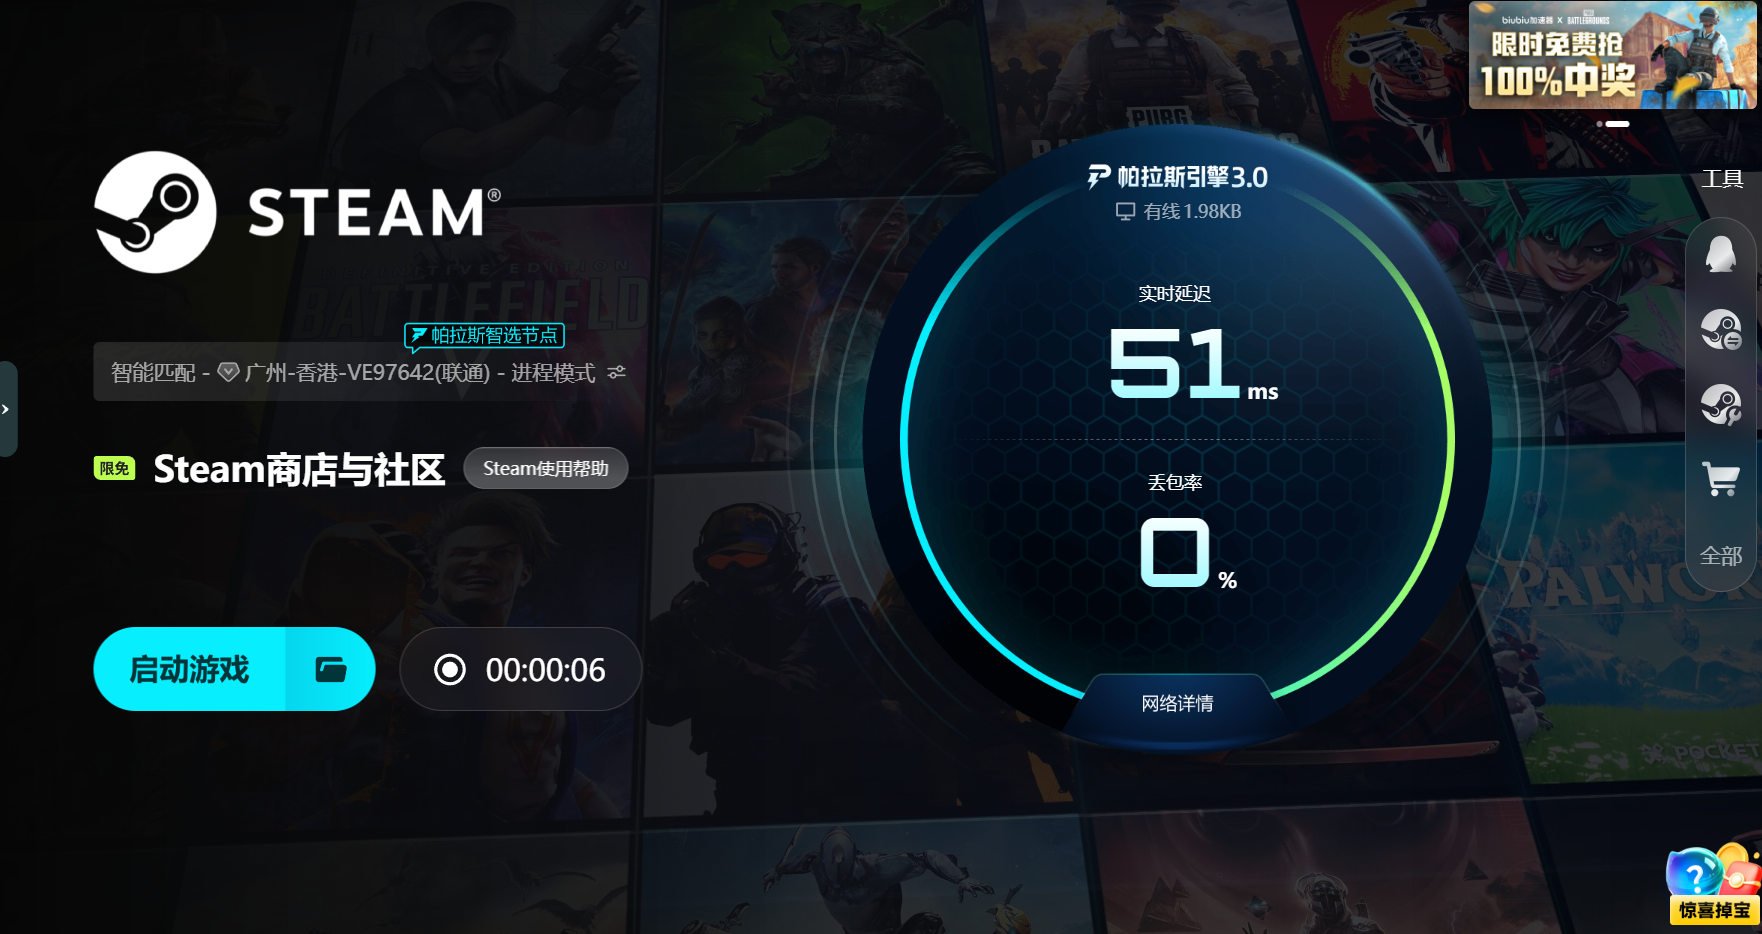Image resolution: width=1762 pixels, height=934 pixels.
Task: Click the large Steam logo
Action: [x=155, y=212]
